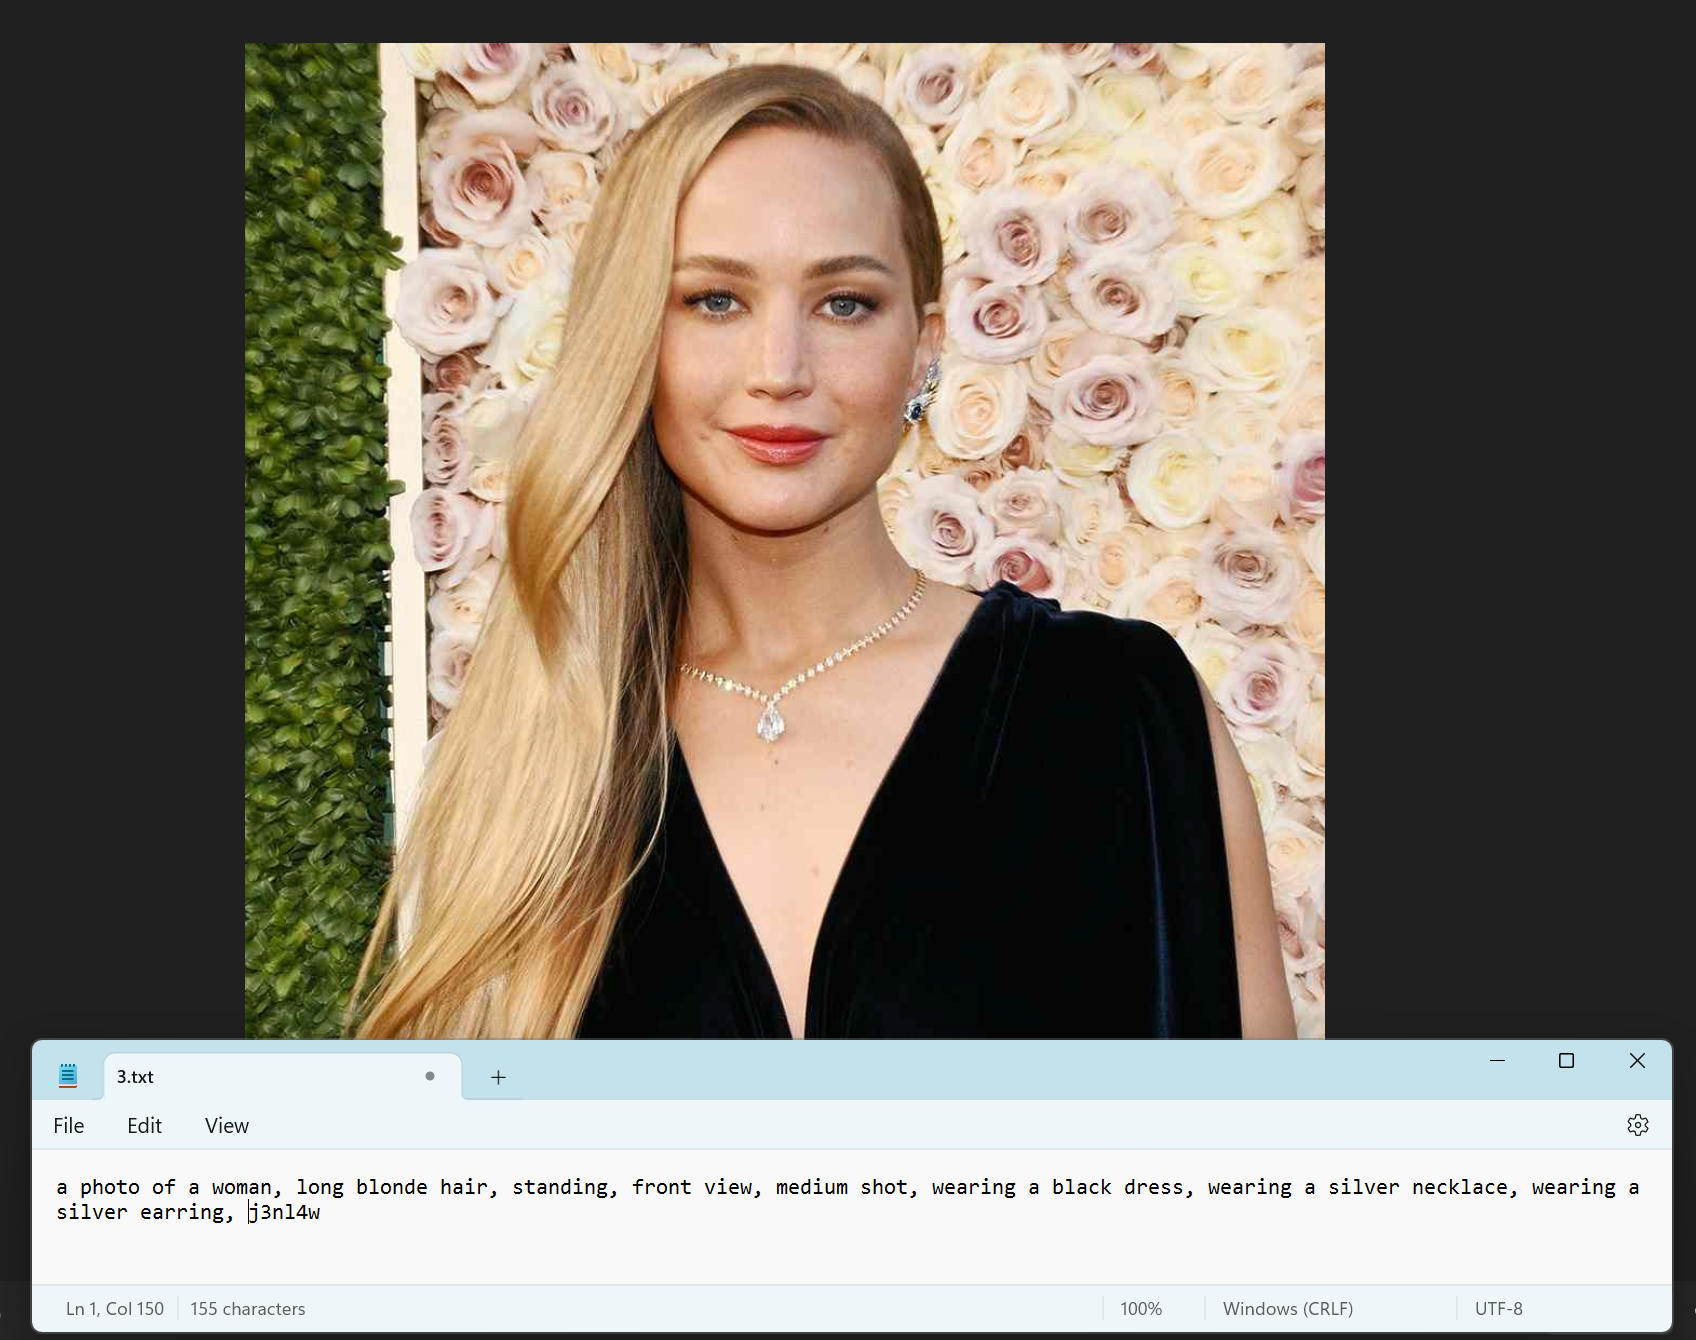Click the UTF-8 encoding indicator
The height and width of the screenshot is (1340, 1696).
click(1498, 1308)
